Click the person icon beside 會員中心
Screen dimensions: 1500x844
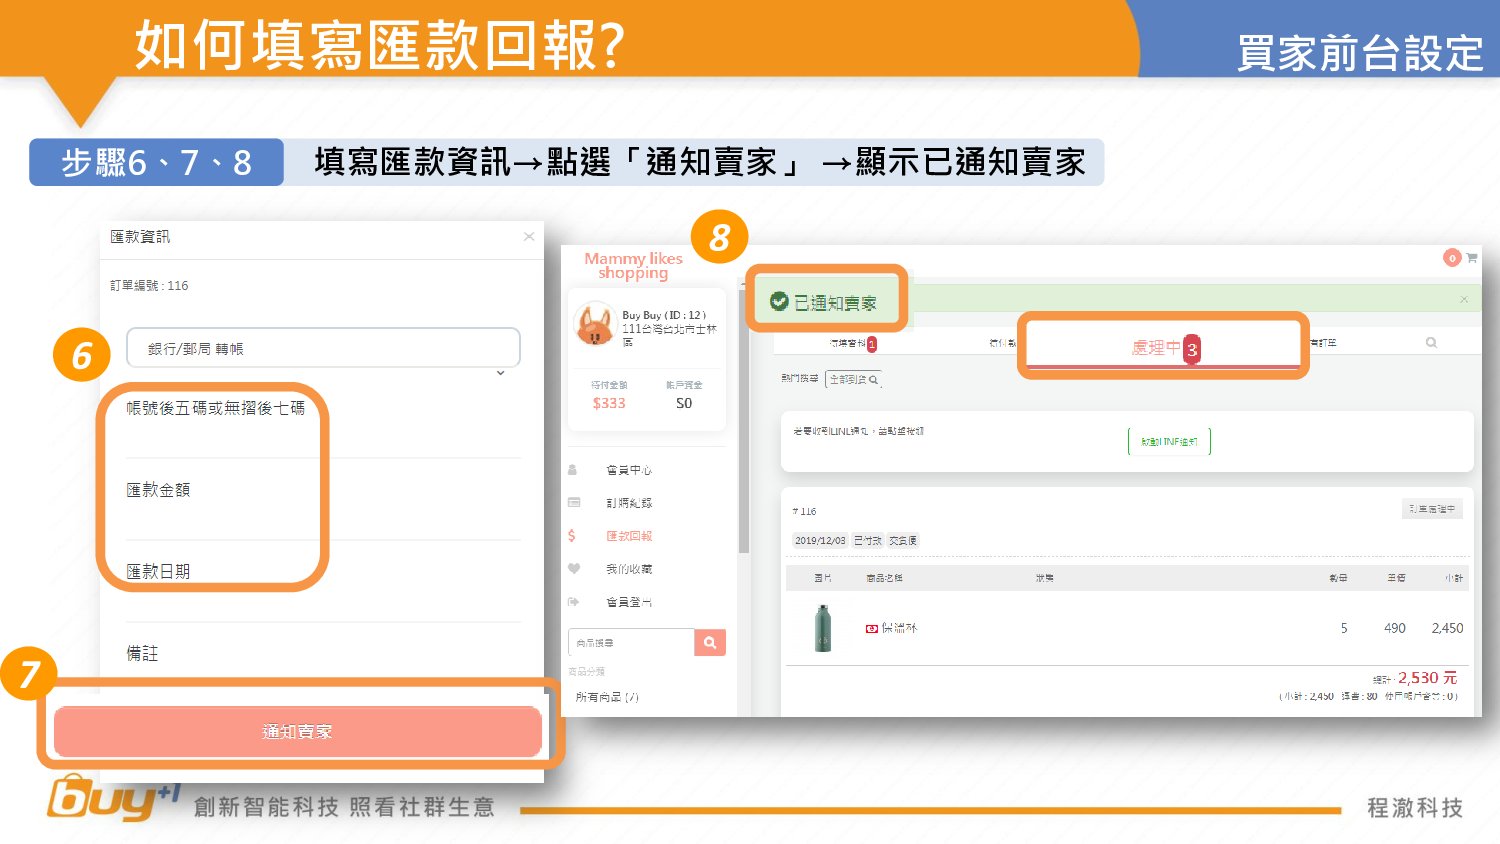(x=573, y=470)
